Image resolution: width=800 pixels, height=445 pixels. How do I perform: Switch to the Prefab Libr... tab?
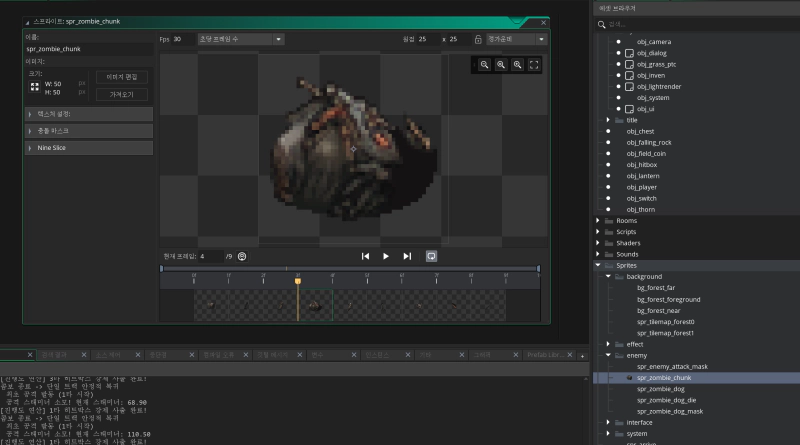[x=545, y=355]
